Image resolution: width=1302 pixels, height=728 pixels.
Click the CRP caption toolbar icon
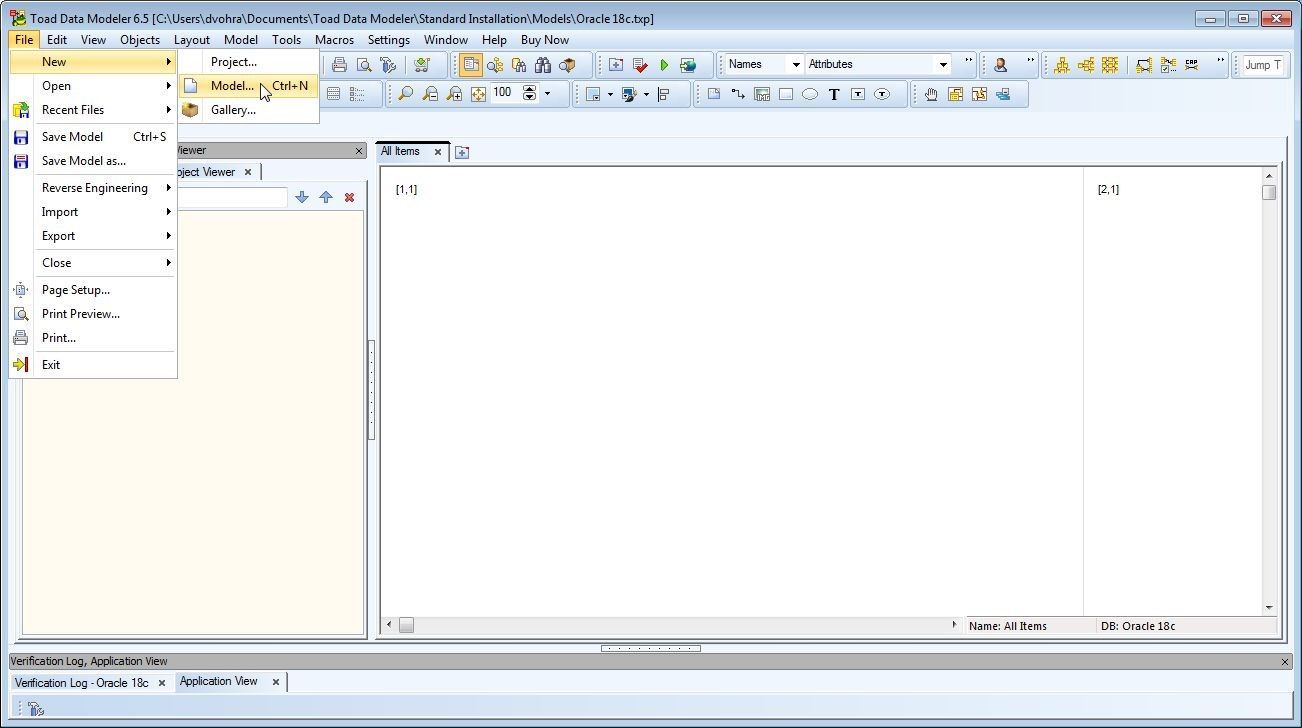[1192, 65]
